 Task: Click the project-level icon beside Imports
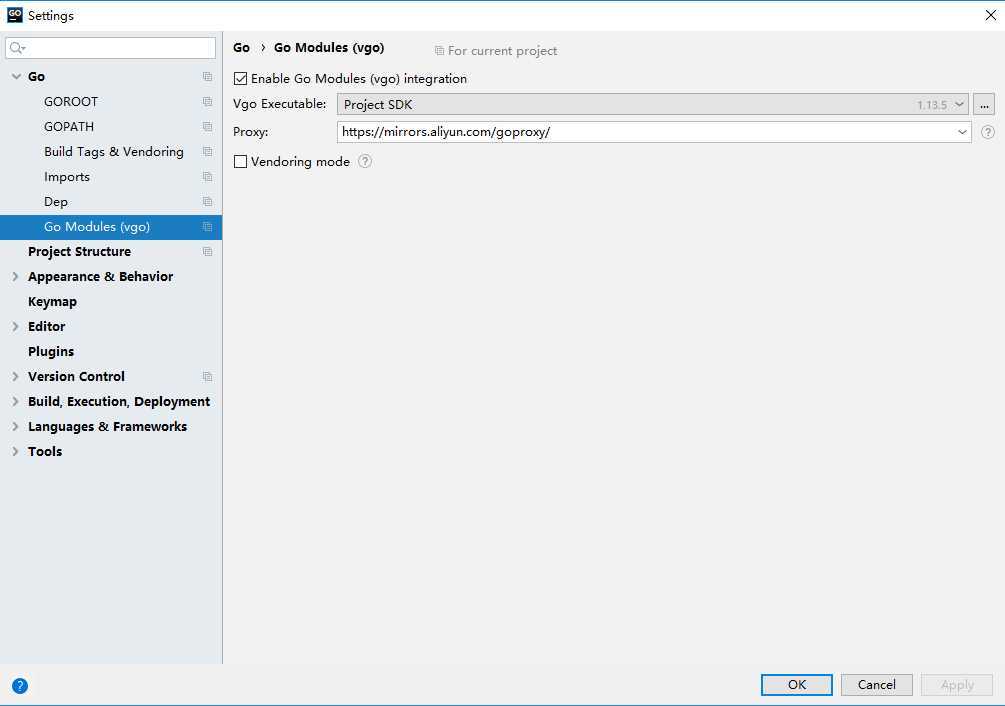point(207,176)
